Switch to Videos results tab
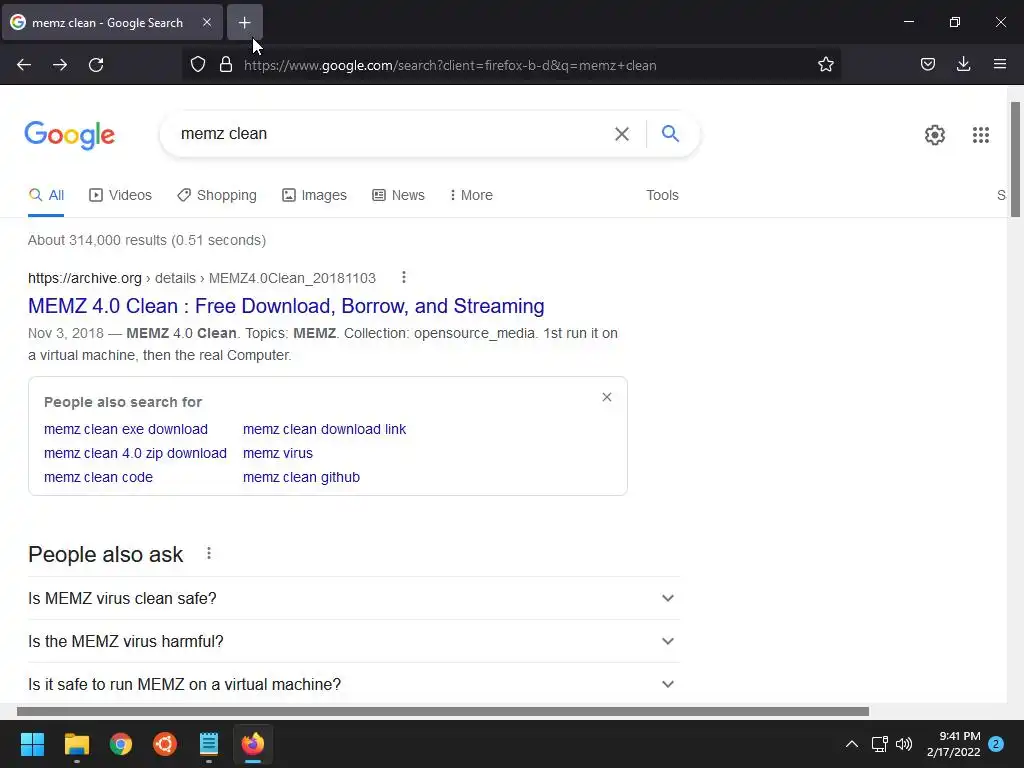 pyautogui.click(x=120, y=195)
